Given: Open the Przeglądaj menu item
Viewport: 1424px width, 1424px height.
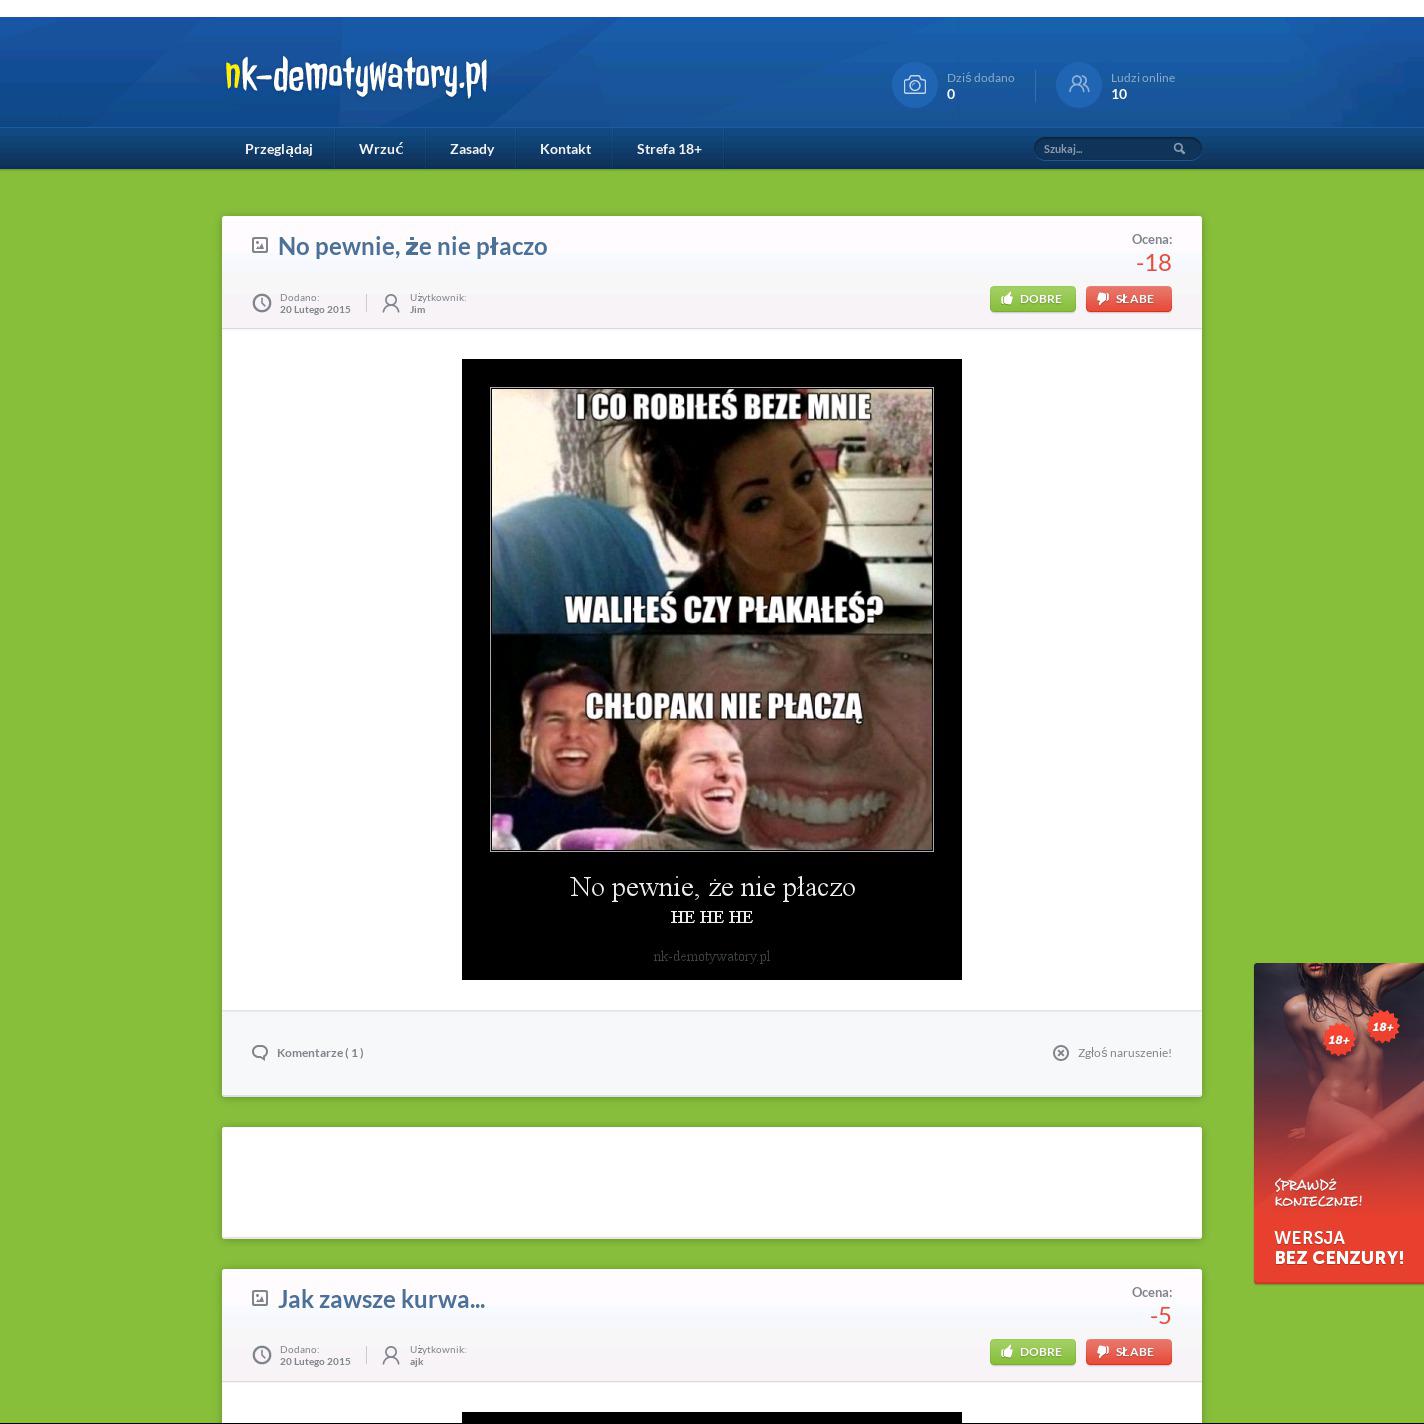Looking at the screenshot, I should point(278,149).
